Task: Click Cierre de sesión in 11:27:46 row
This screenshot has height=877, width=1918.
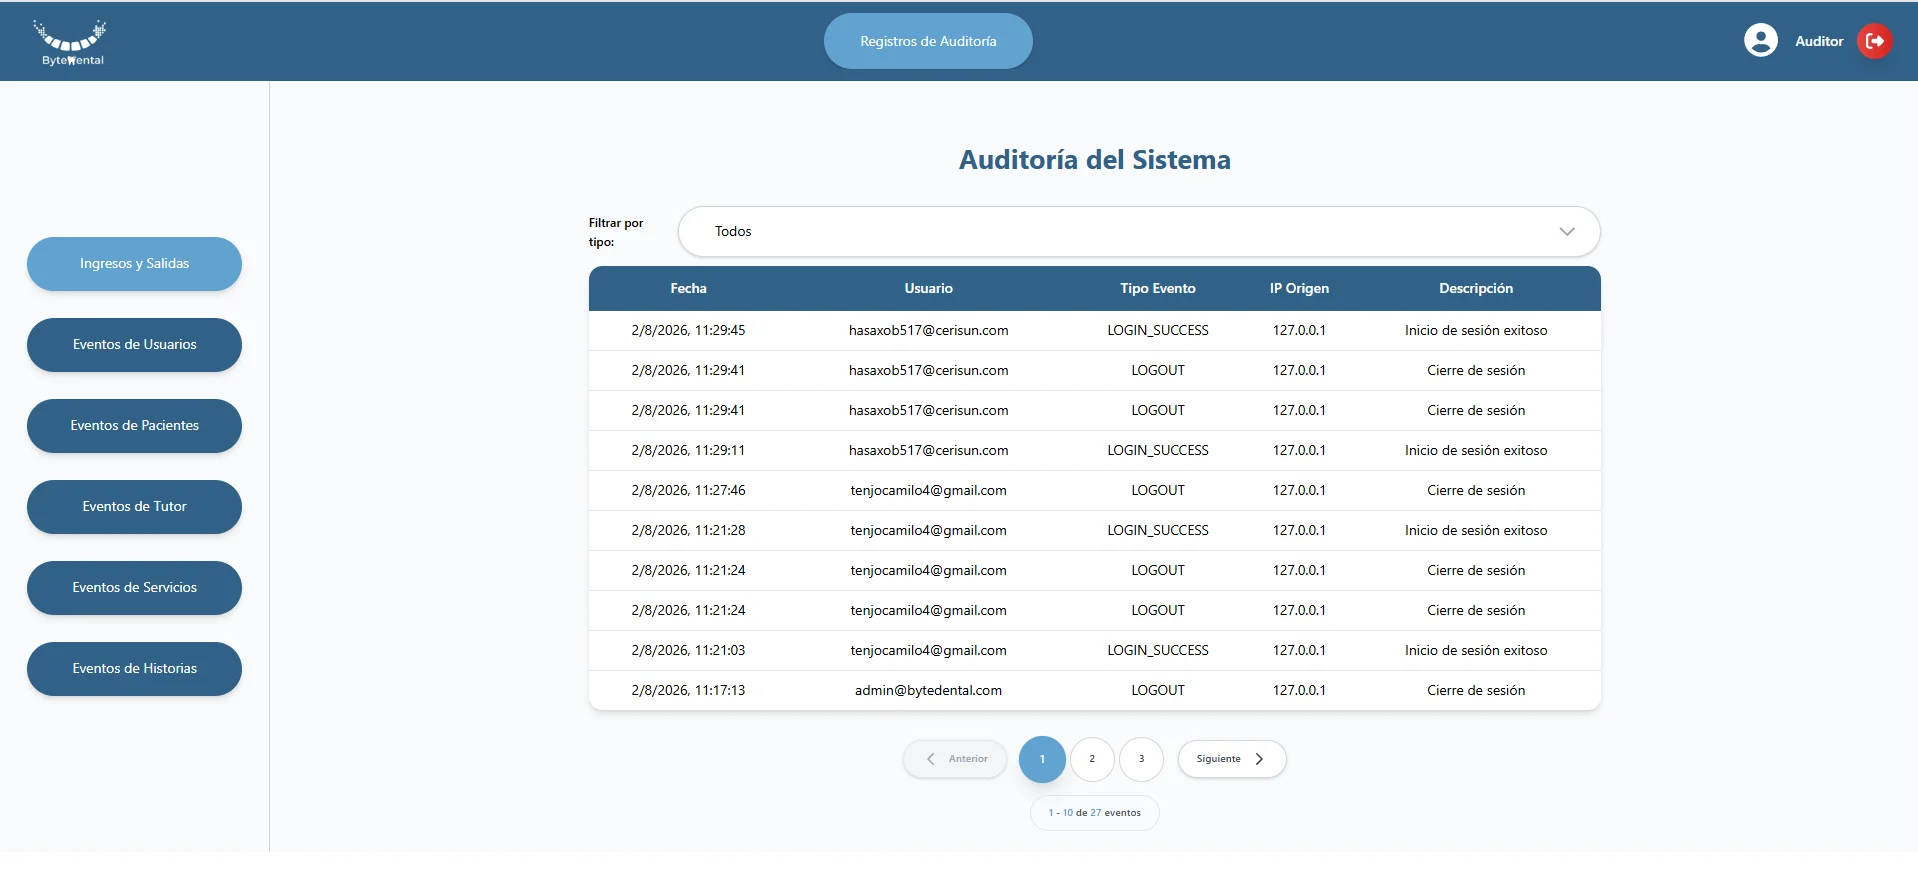Action: (1475, 490)
